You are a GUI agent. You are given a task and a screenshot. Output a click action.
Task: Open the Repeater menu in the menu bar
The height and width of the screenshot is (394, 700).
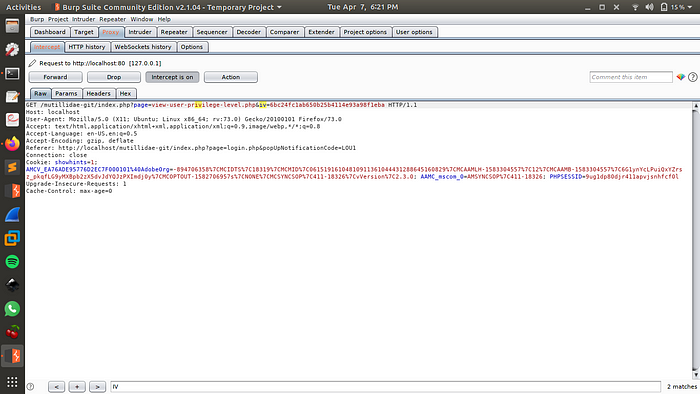(112, 19)
